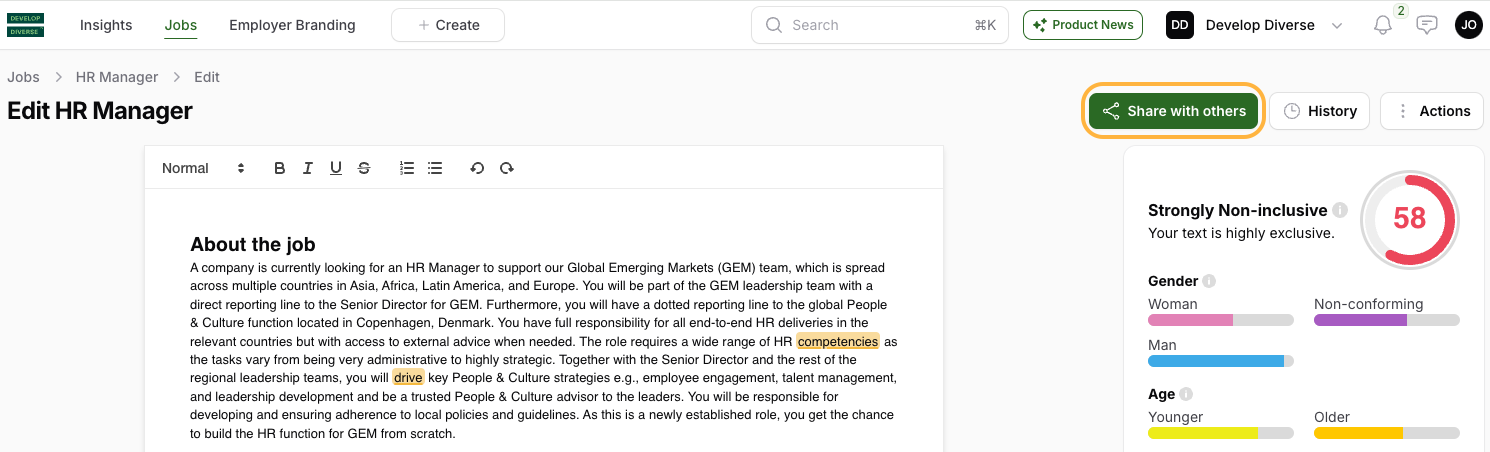This screenshot has width=1490, height=452.
Task: Open the Employer Branding tab
Action: click(x=292, y=25)
